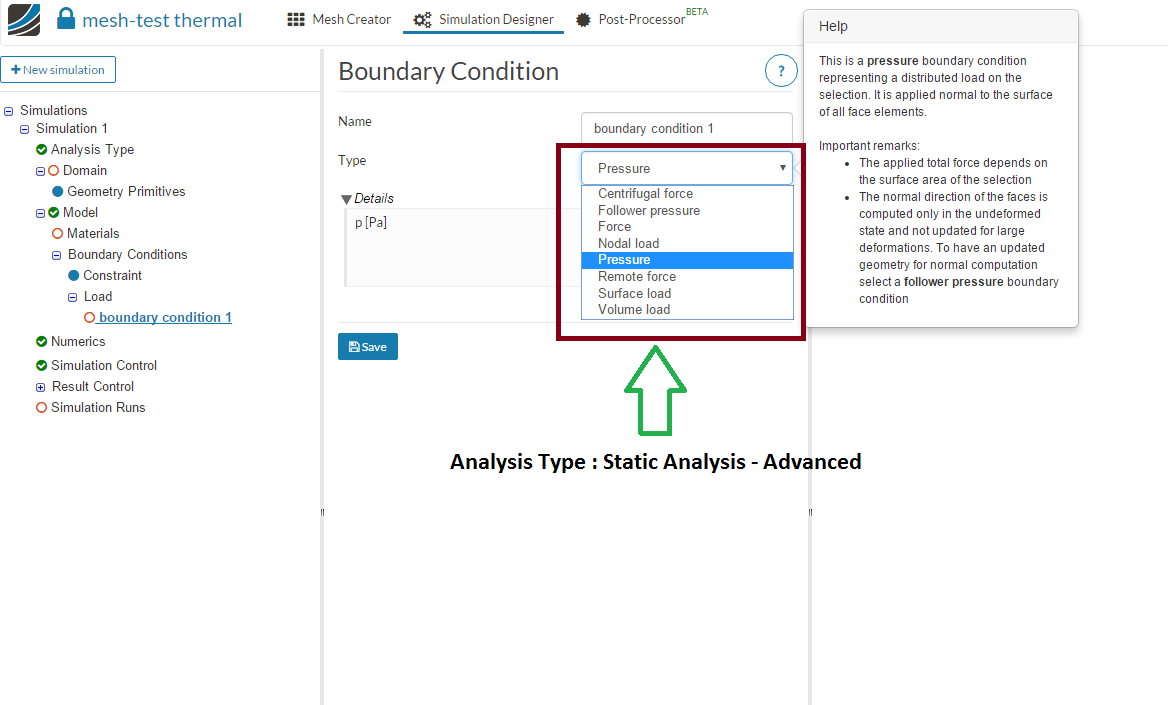Switch to the Simulation Designer tab

(483, 19)
